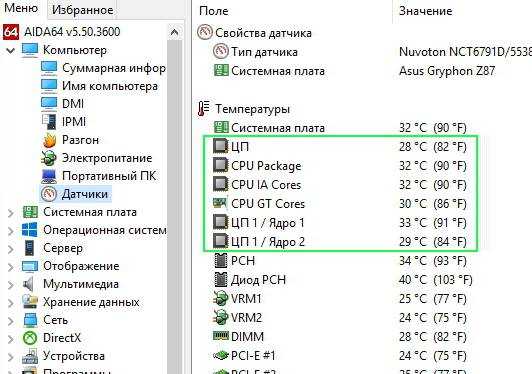Open the Меню tab
Image resolution: width=532 pixels, height=374 pixels.
pos(21,8)
